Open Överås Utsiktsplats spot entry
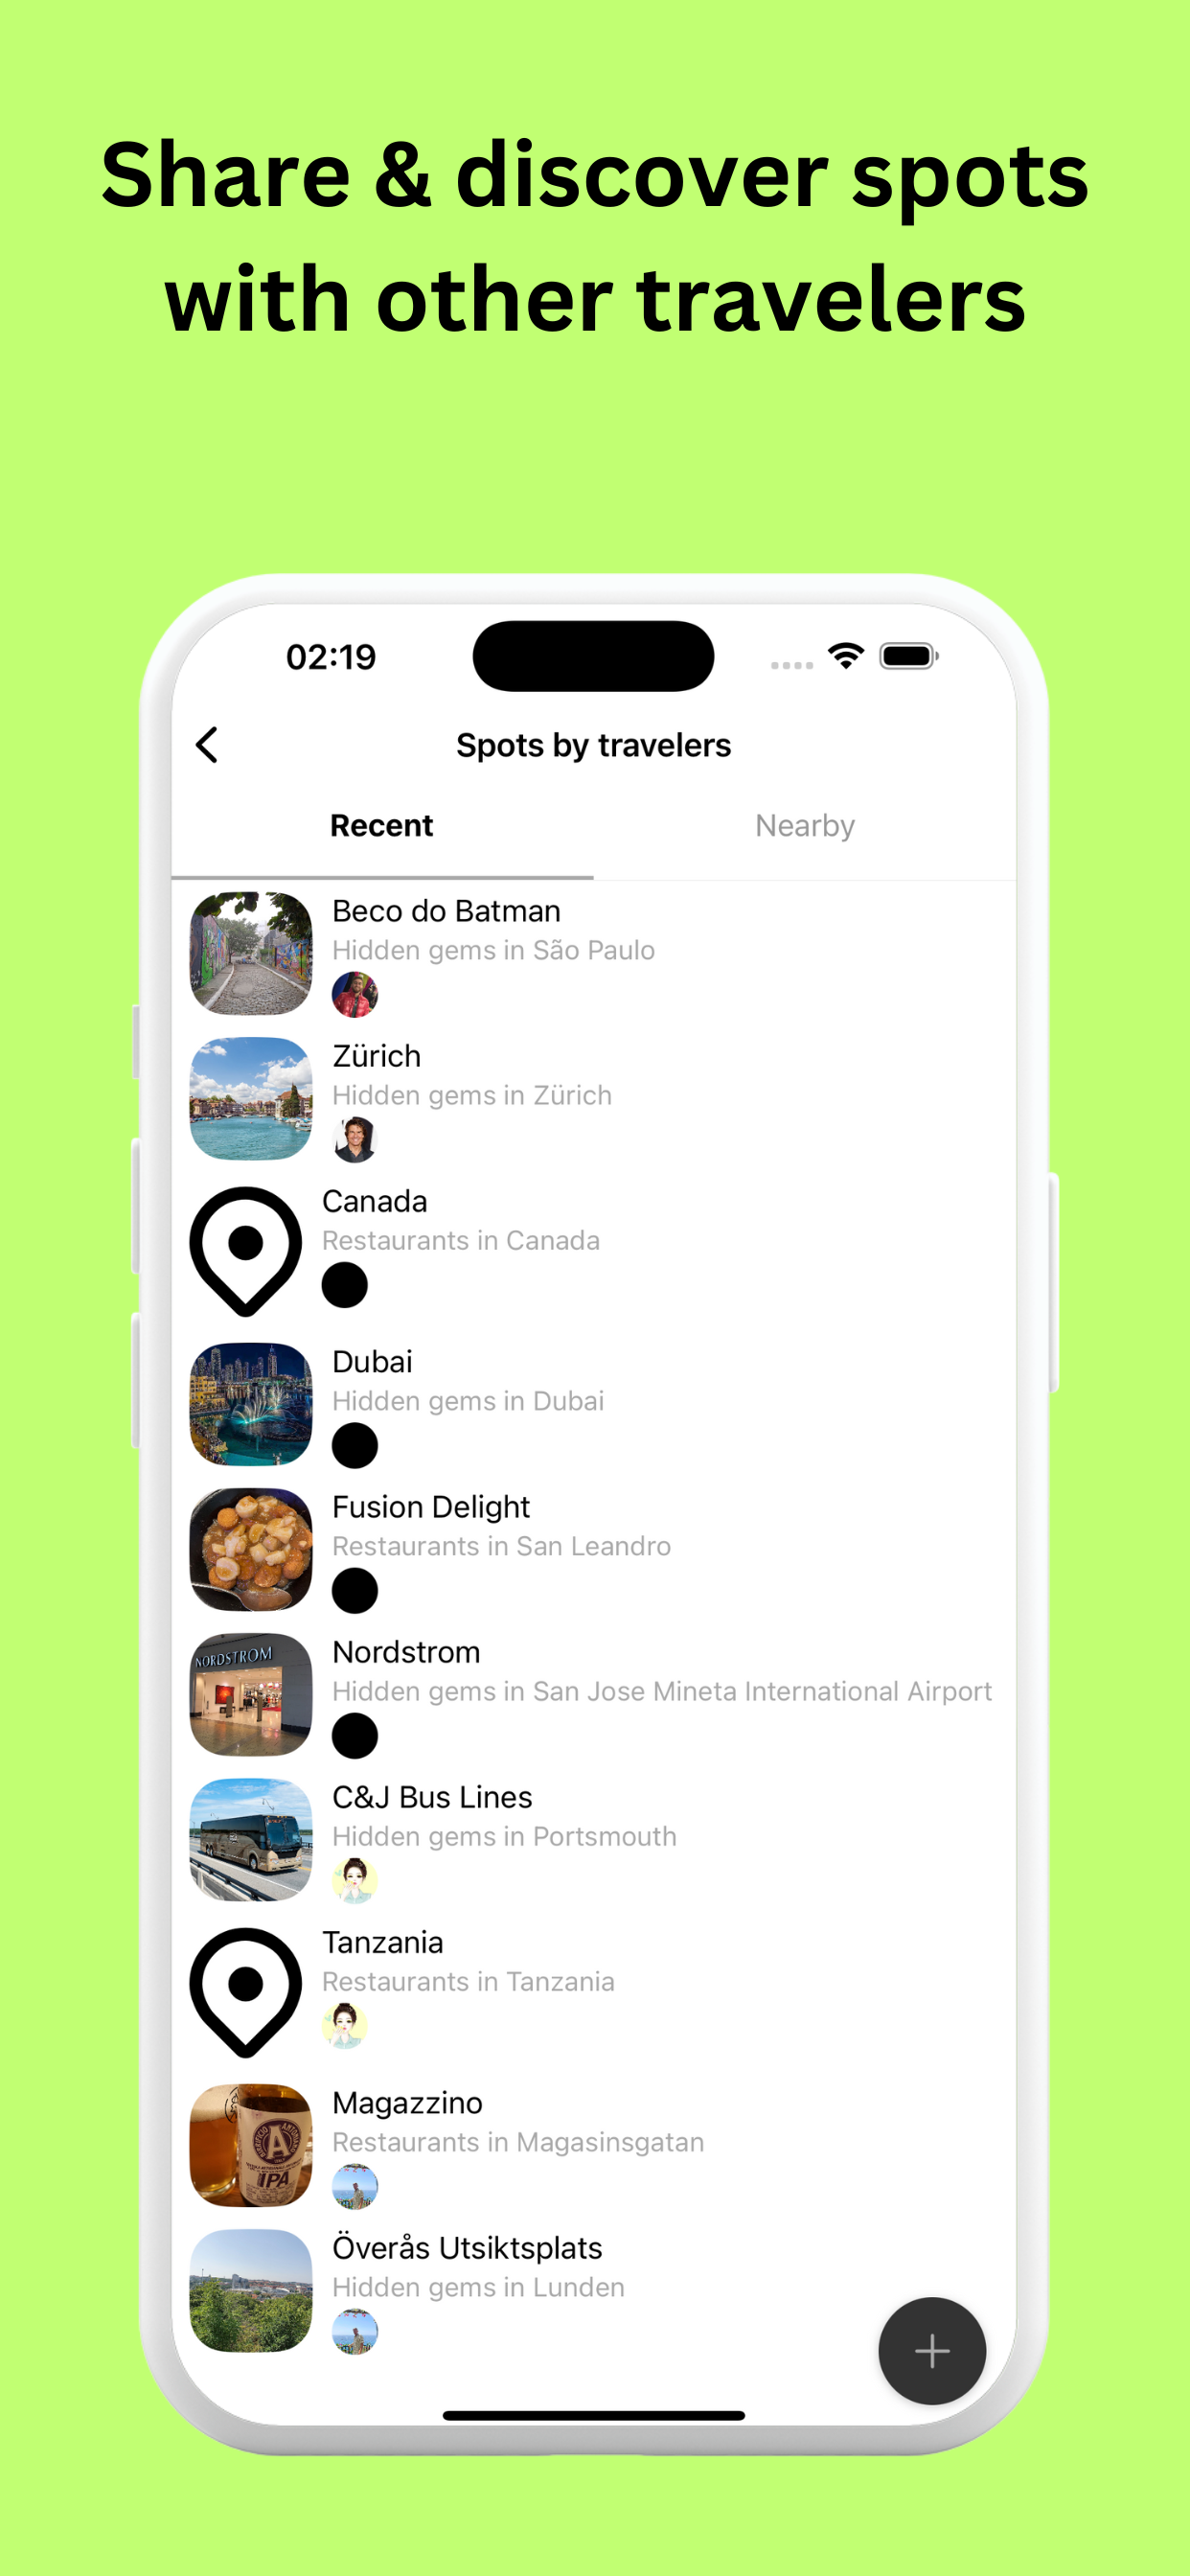The image size is (1190, 2576). coord(594,2291)
